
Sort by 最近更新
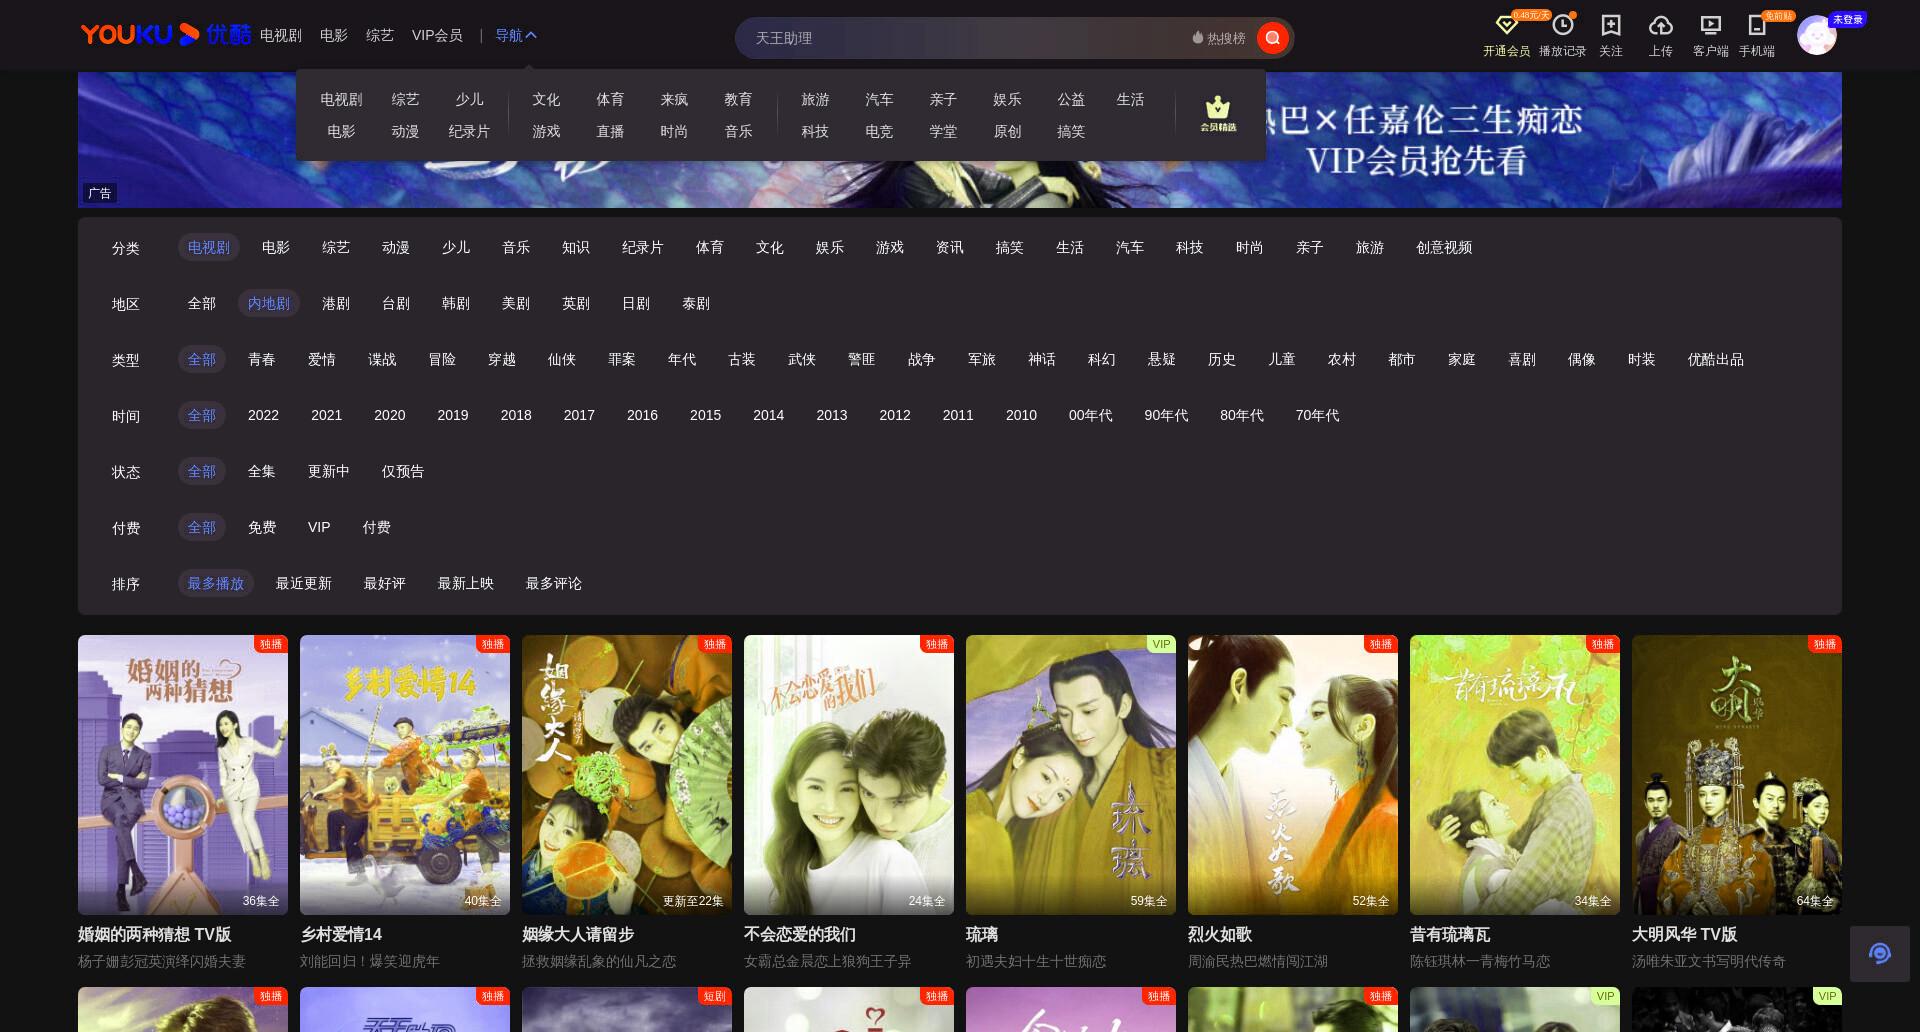coord(304,583)
